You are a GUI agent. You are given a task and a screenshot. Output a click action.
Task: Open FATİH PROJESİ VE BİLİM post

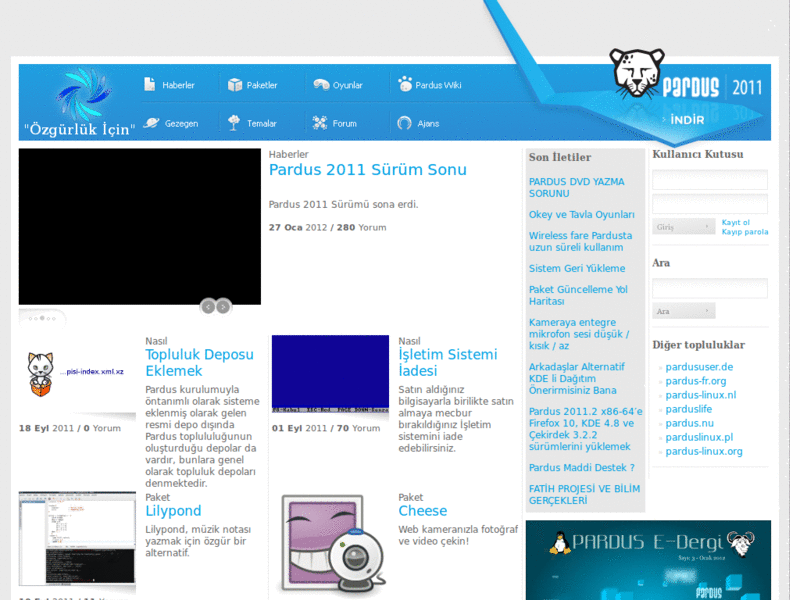(584, 495)
